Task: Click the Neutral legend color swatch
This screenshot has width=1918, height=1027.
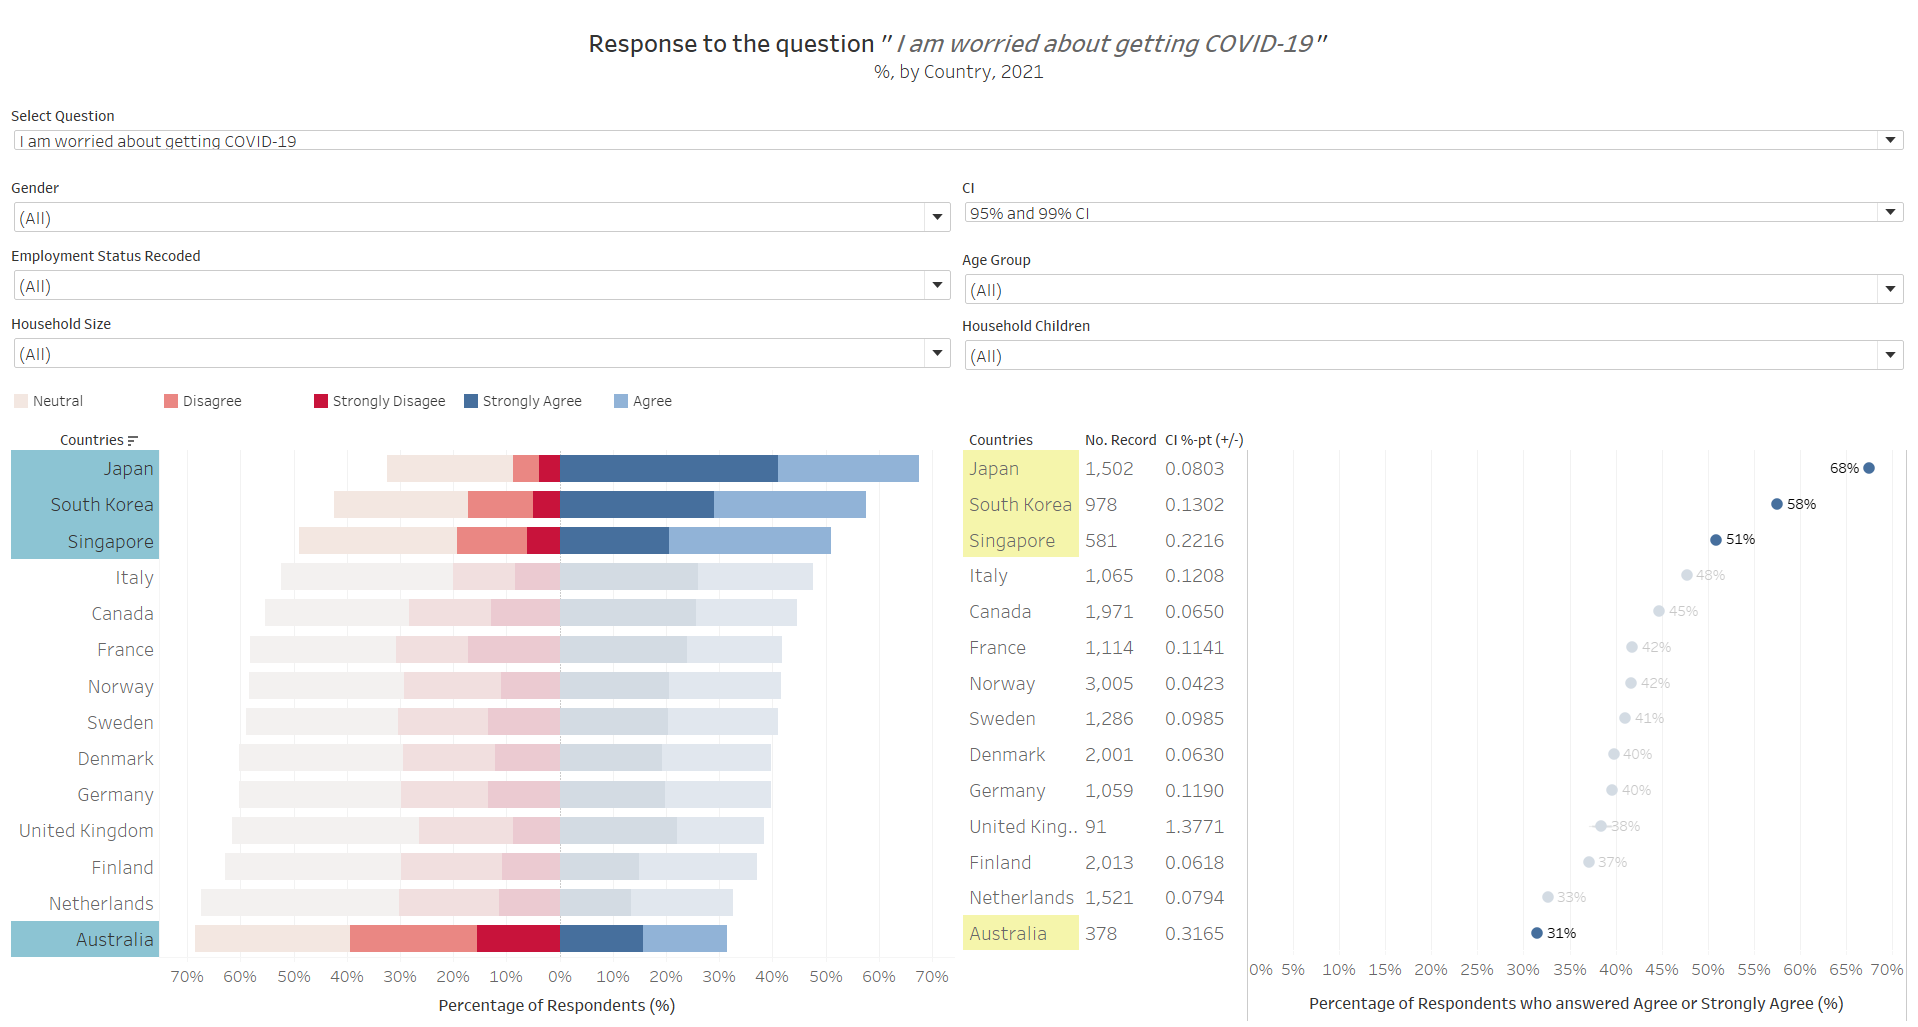Action: coord(21,401)
